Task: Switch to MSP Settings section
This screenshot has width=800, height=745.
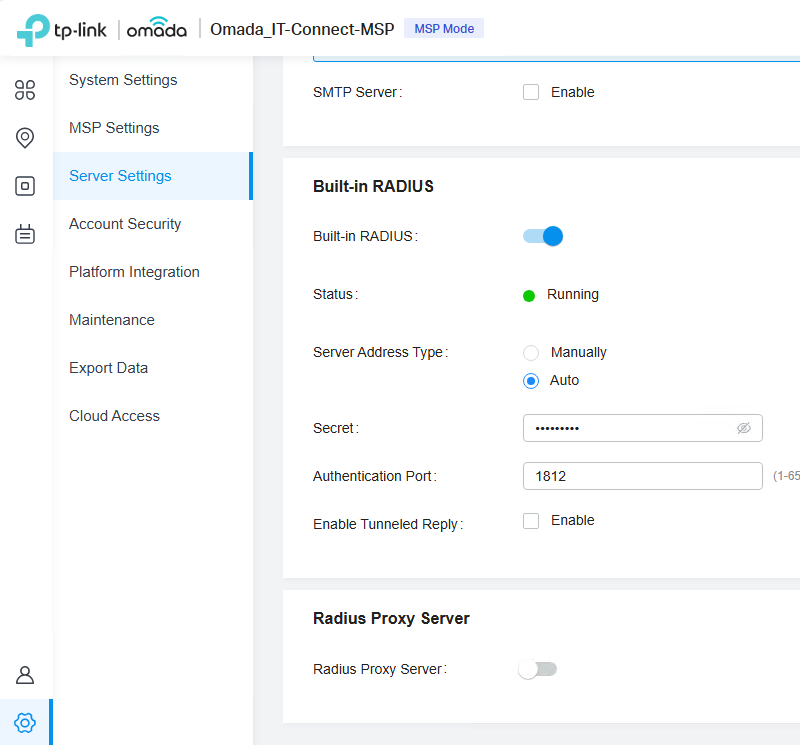Action: tap(114, 128)
